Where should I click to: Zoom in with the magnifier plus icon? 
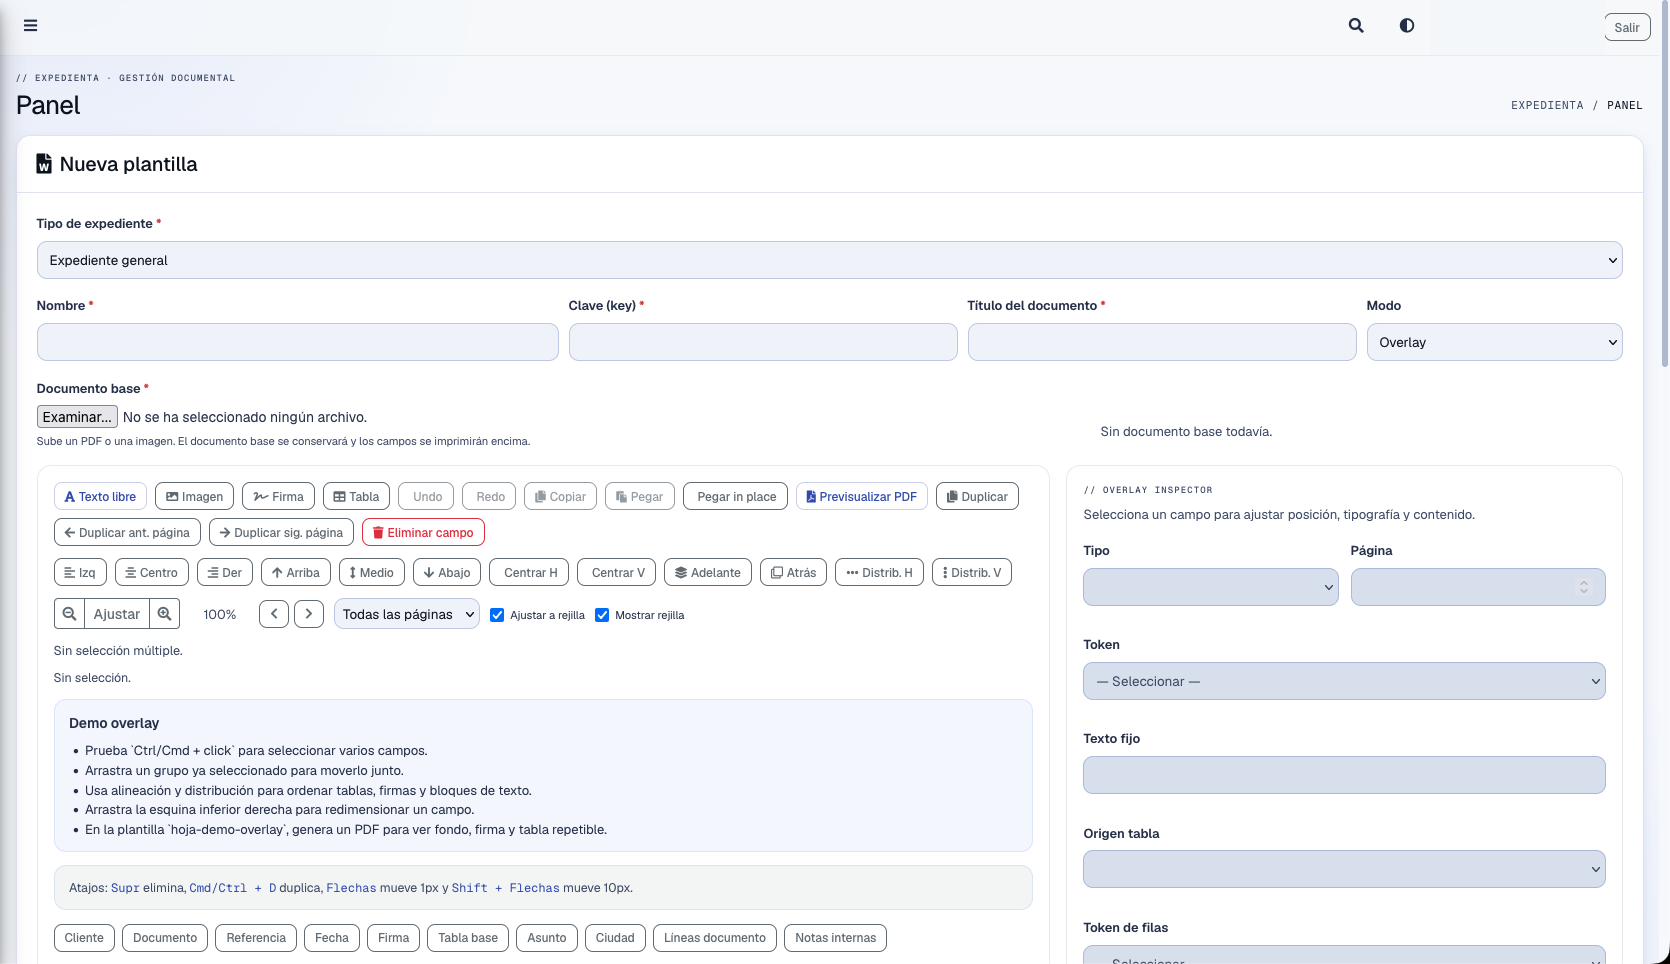tap(165, 614)
